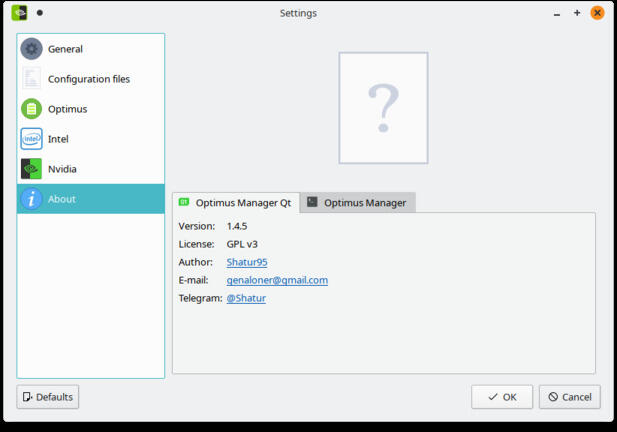Select the Configuration files document icon
This screenshot has height=432, width=617.
click(x=31, y=79)
